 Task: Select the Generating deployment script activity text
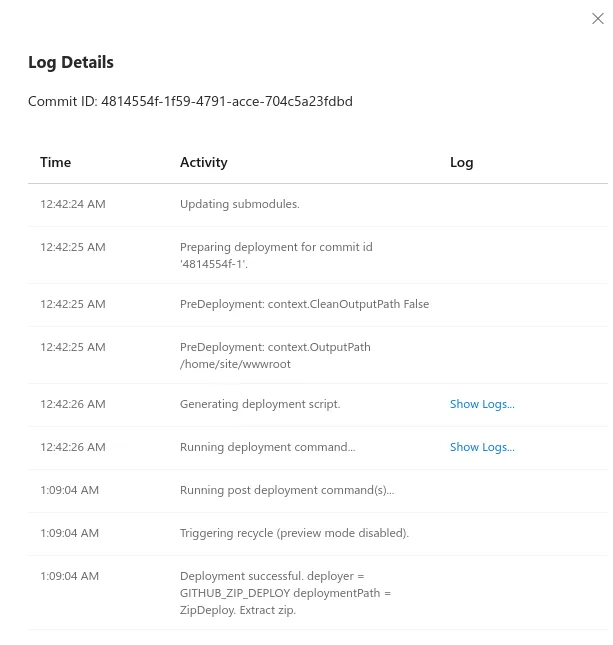260,404
